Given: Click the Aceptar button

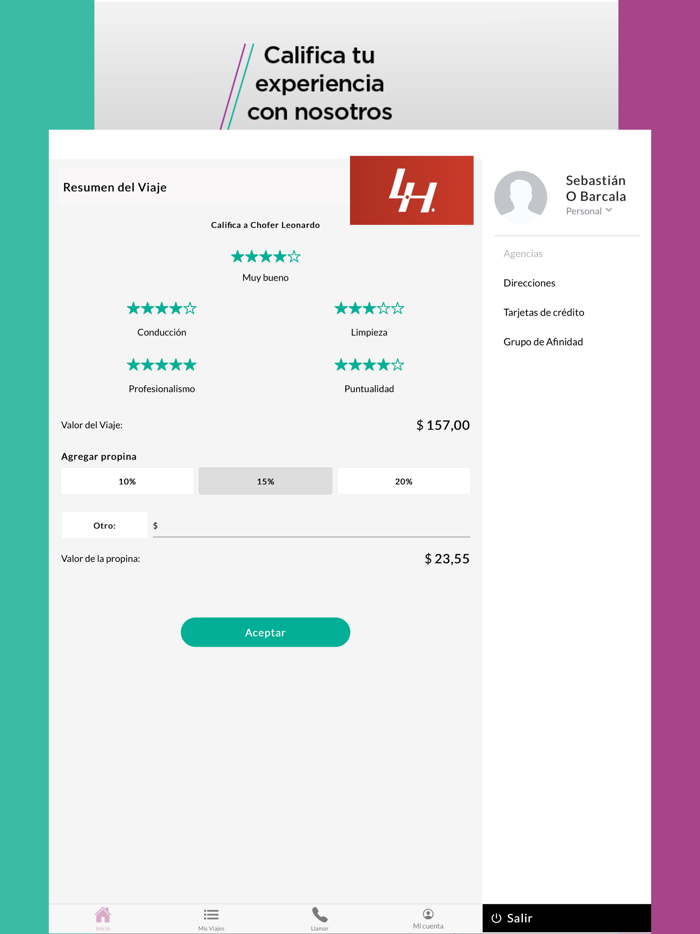Looking at the screenshot, I should [x=265, y=632].
